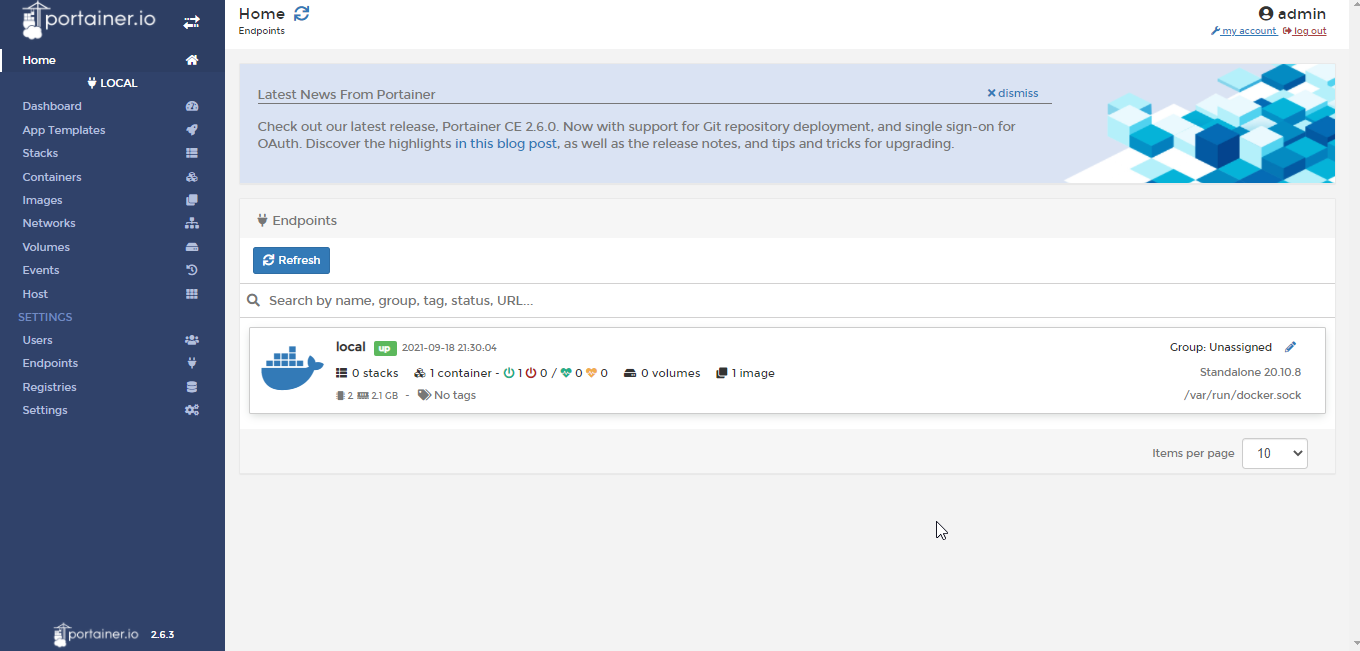Click the 'log out' link
This screenshot has height=651, width=1360.
1305,31
